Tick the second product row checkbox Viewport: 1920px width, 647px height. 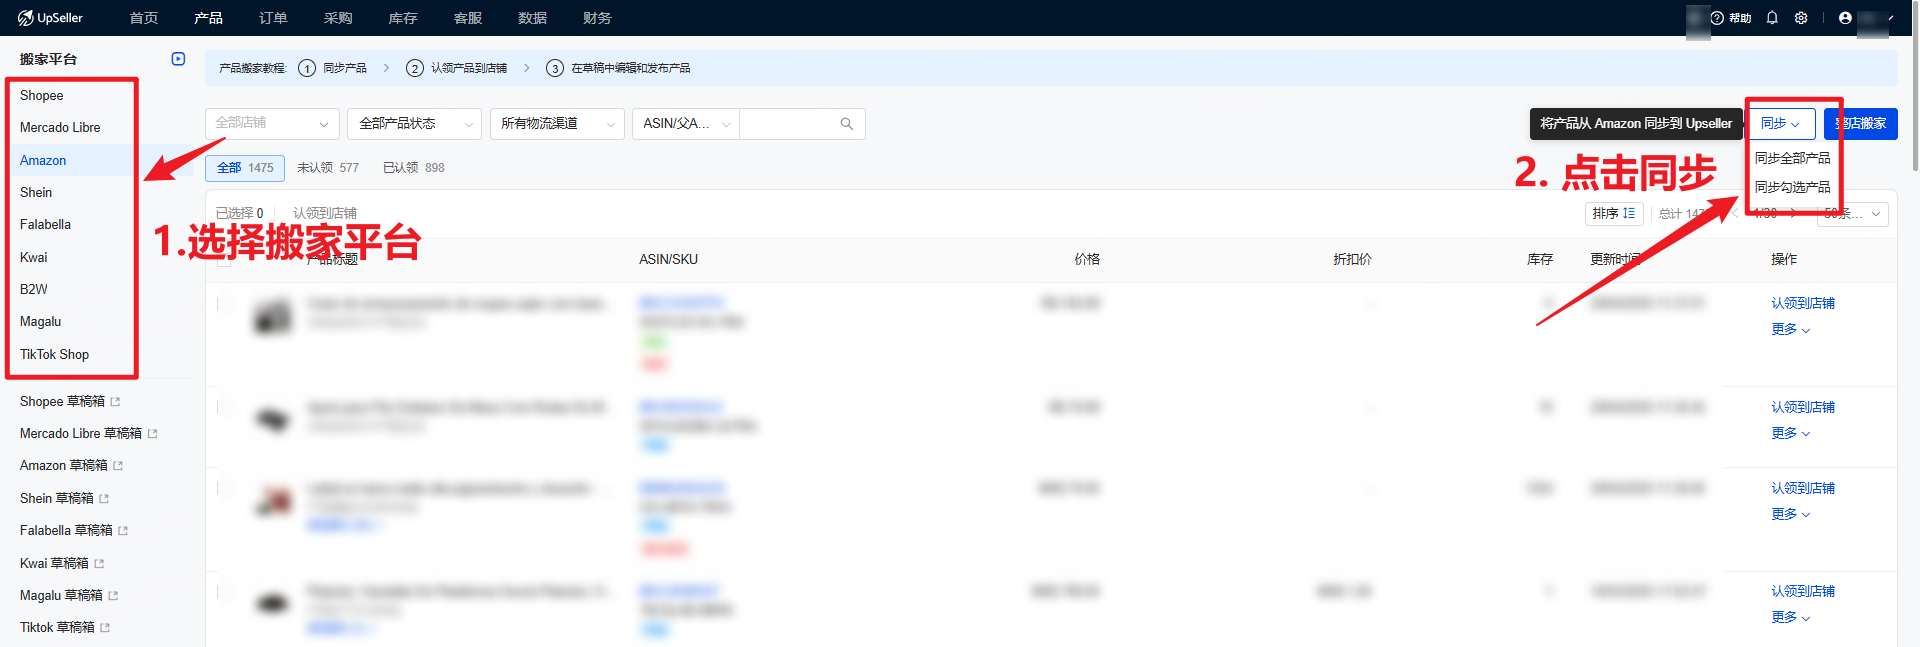point(224,407)
